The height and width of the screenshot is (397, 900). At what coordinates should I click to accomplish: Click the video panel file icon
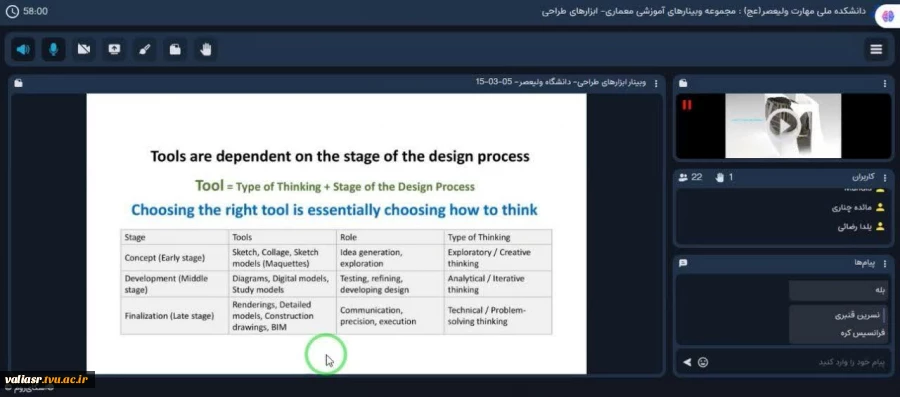pyautogui.click(x=682, y=83)
